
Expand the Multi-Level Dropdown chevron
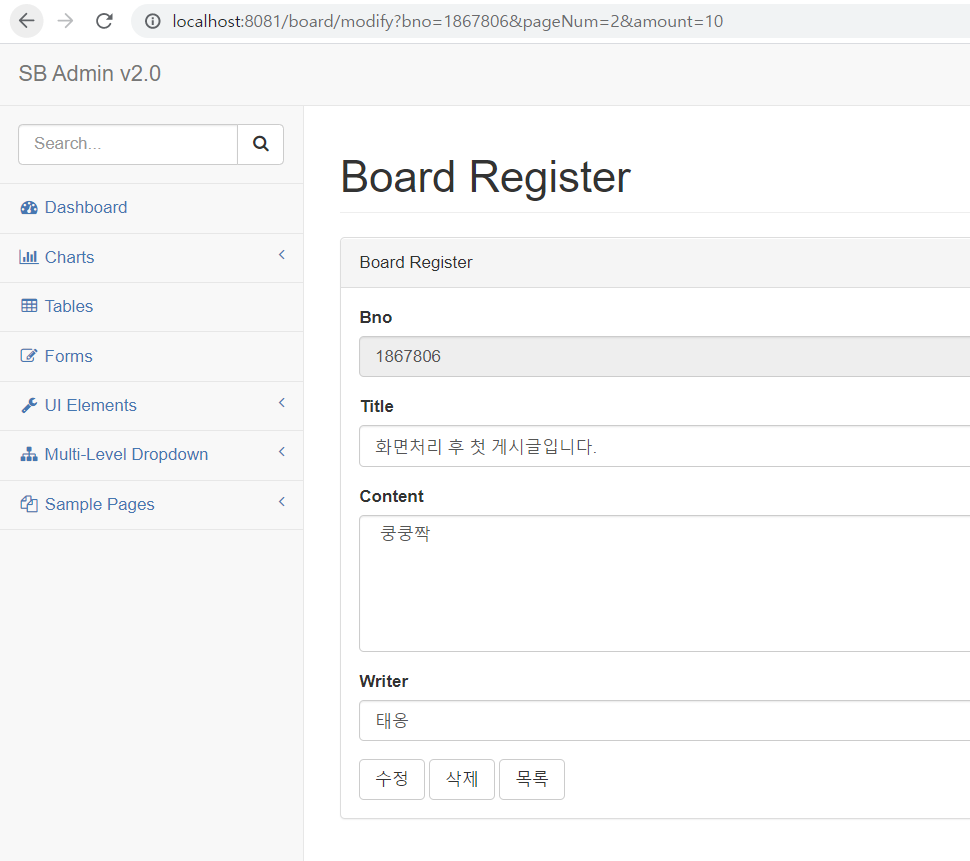pyautogui.click(x=281, y=452)
